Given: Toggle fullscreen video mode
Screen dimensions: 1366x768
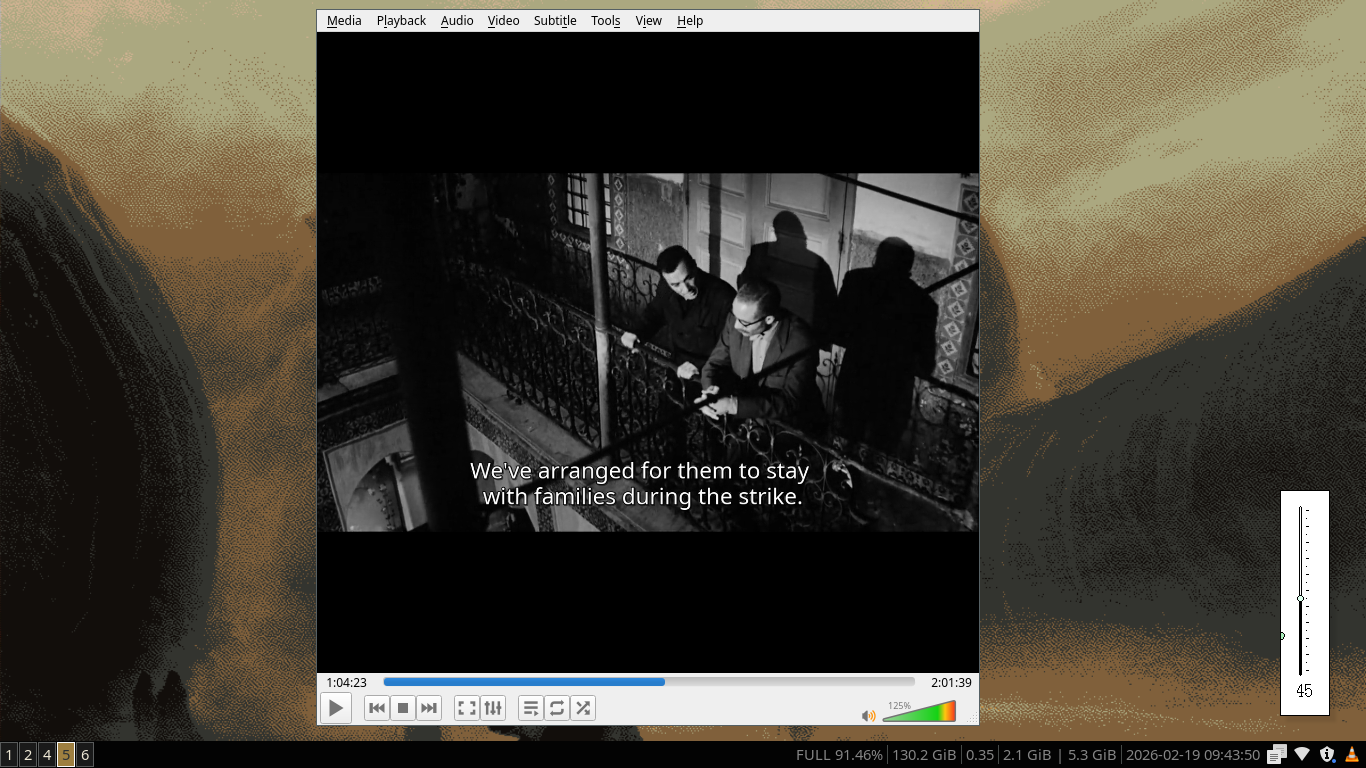Looking at the screenshot, I should point(467,708).
